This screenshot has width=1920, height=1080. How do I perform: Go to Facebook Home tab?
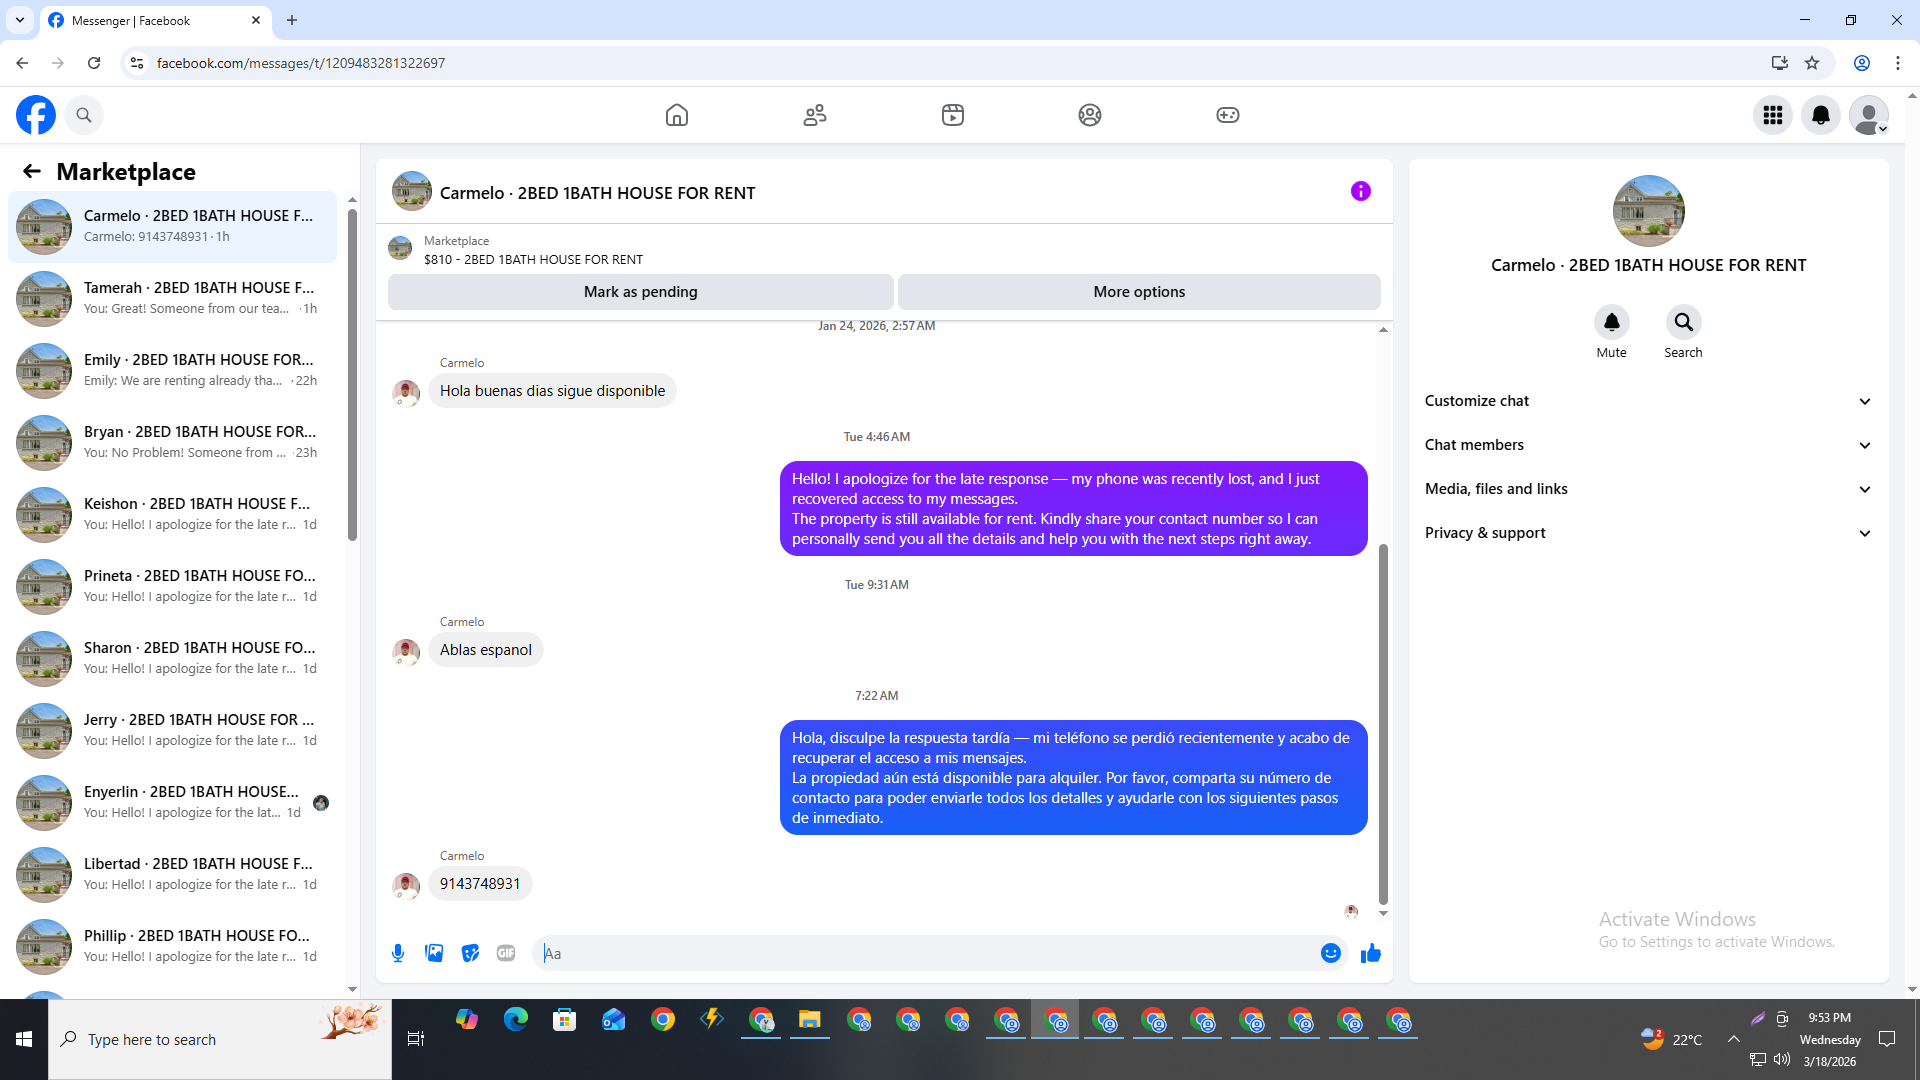[677, 115]
